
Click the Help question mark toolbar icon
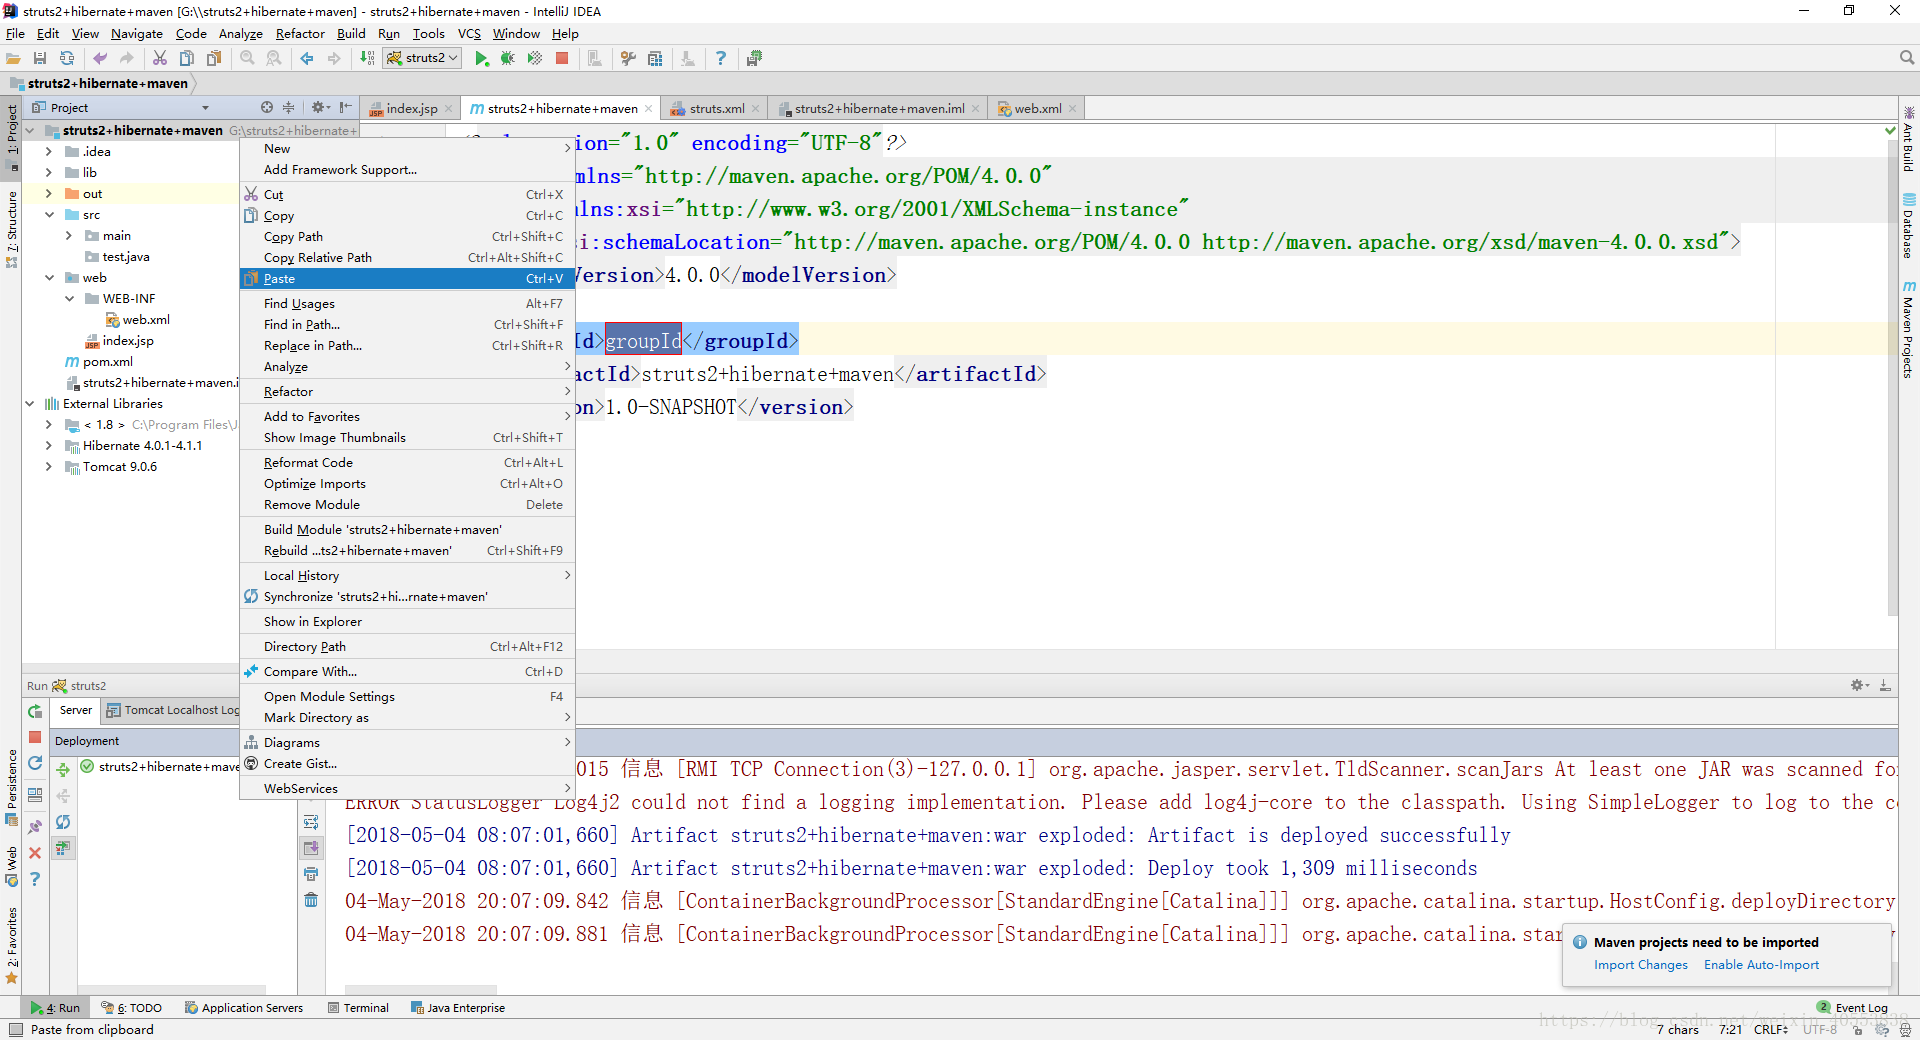point(721,58)
